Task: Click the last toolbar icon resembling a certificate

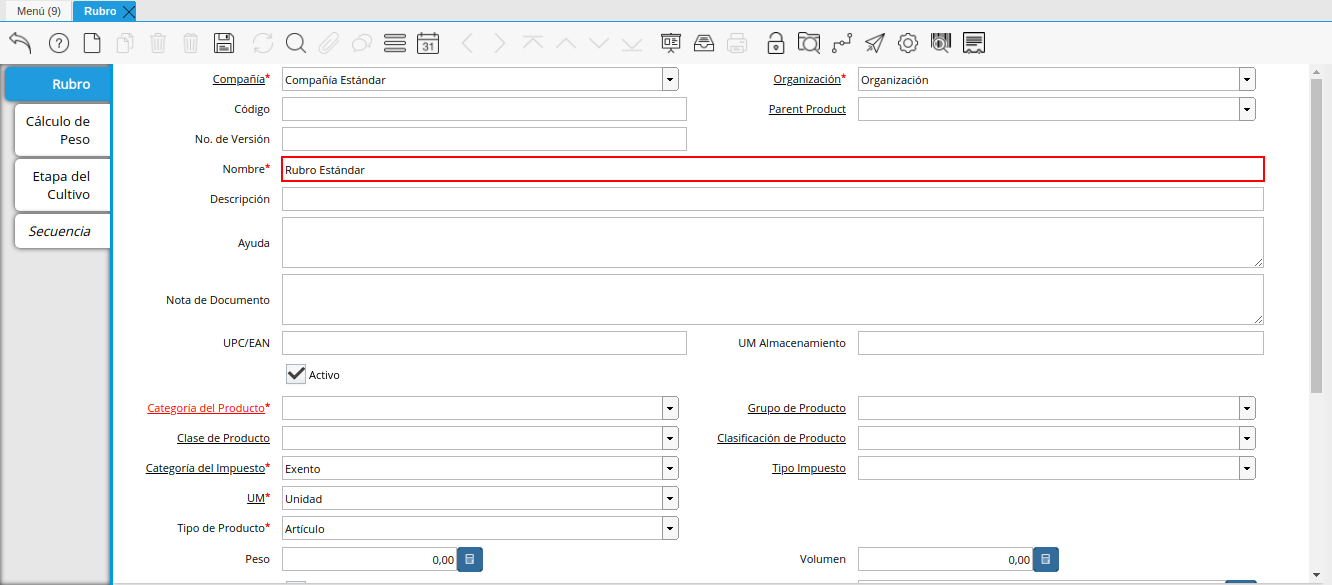Action: coord(974,43)
